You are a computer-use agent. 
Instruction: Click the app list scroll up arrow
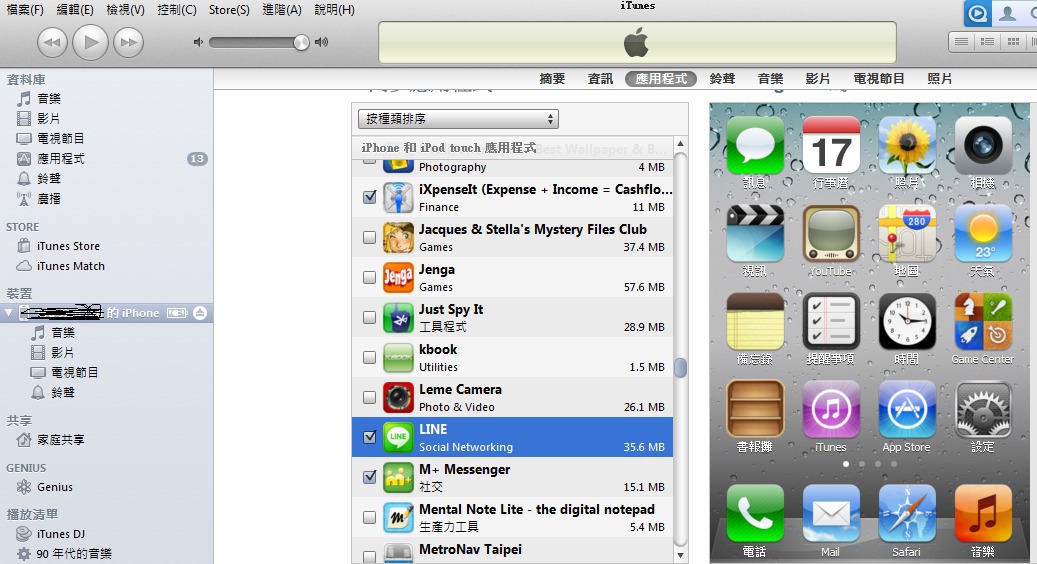[x=681, y=143]
